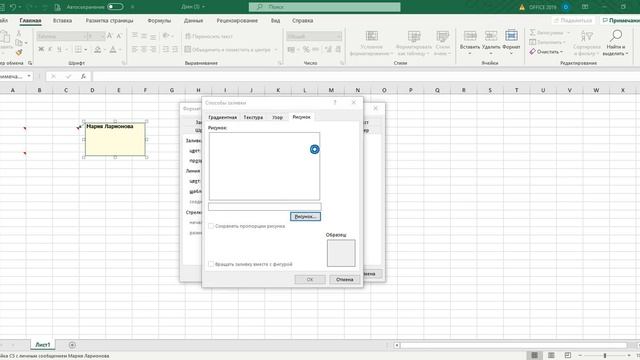Open Найти и выделить menu

coord(616,43)
